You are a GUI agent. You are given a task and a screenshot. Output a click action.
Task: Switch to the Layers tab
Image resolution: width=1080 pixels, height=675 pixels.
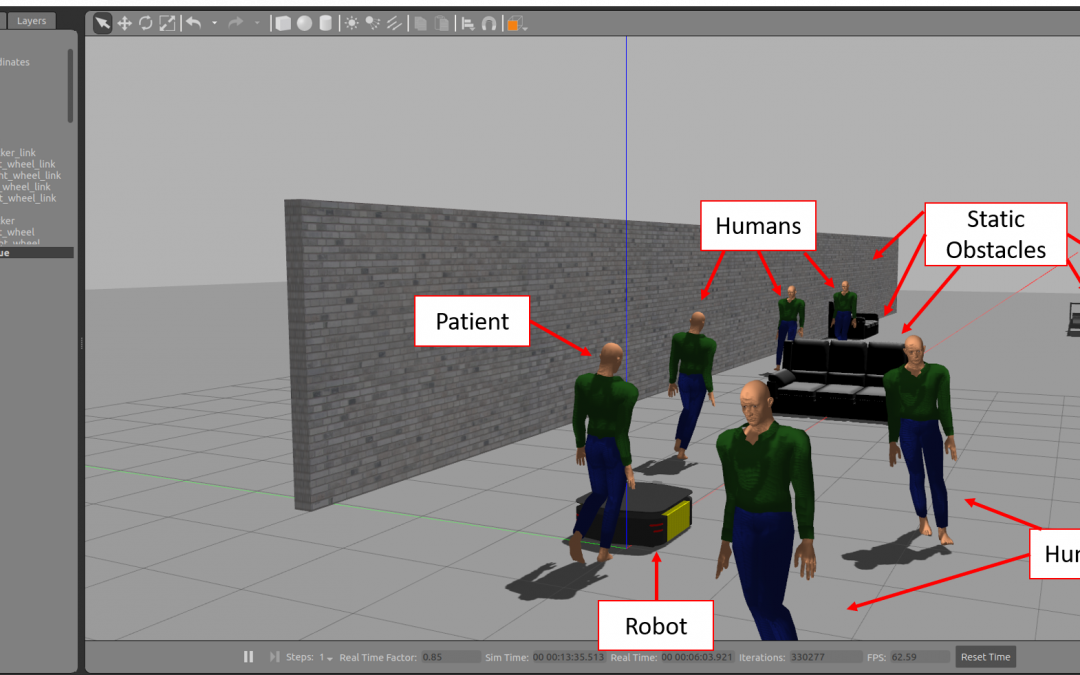(x=31, y=20)
